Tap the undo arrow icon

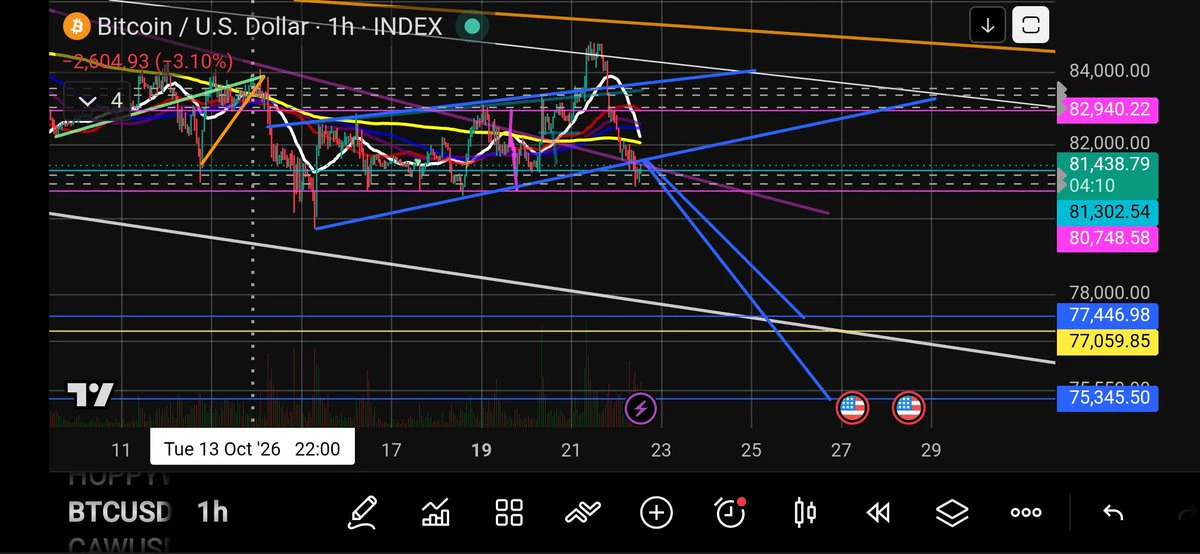[1112, 513]
